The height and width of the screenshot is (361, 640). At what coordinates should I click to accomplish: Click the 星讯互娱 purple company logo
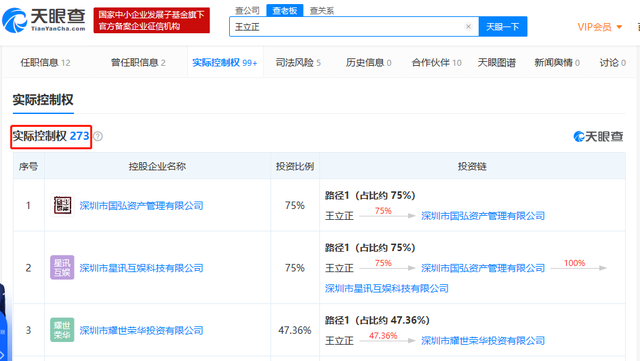(x=62, y=267)
